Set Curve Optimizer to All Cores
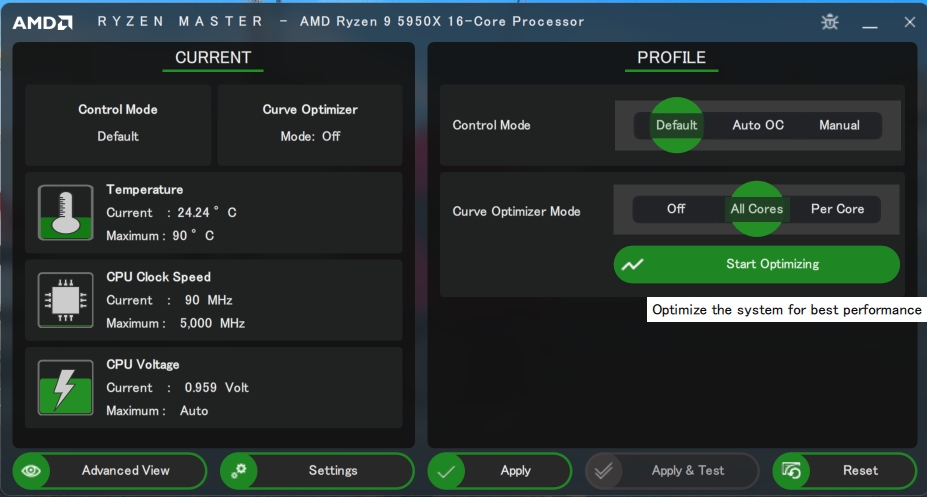The height and width of the screenshot is (497, 927). [757, 209]
